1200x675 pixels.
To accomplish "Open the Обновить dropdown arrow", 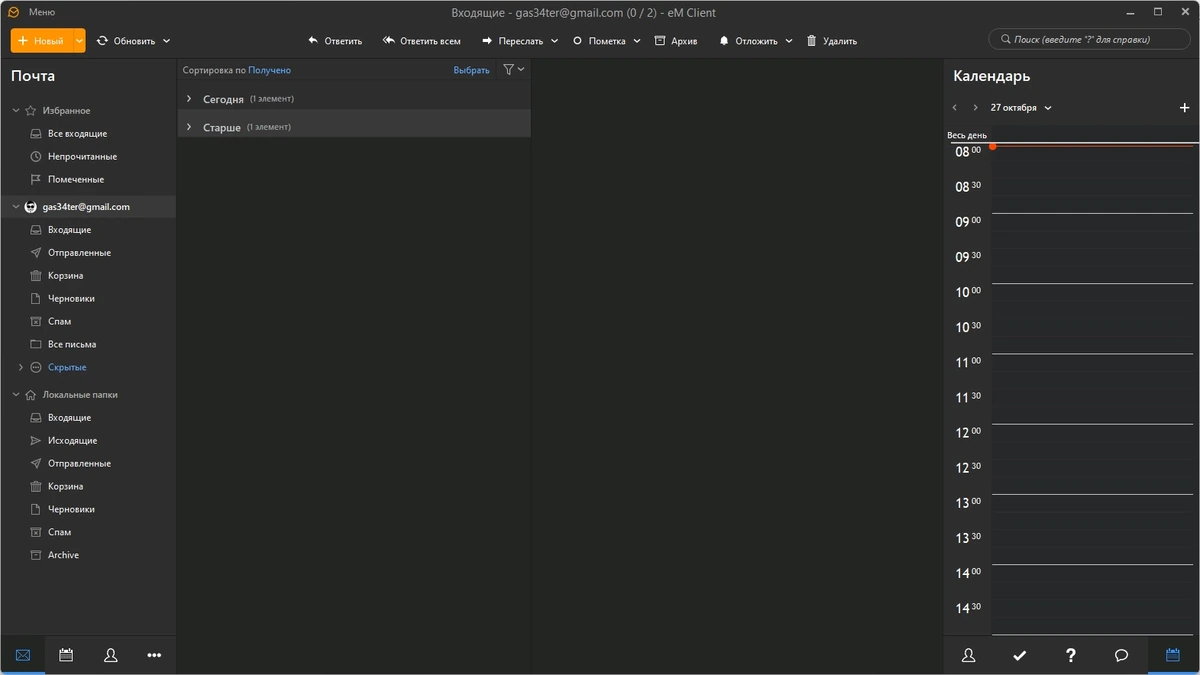I will click(166, 41).
